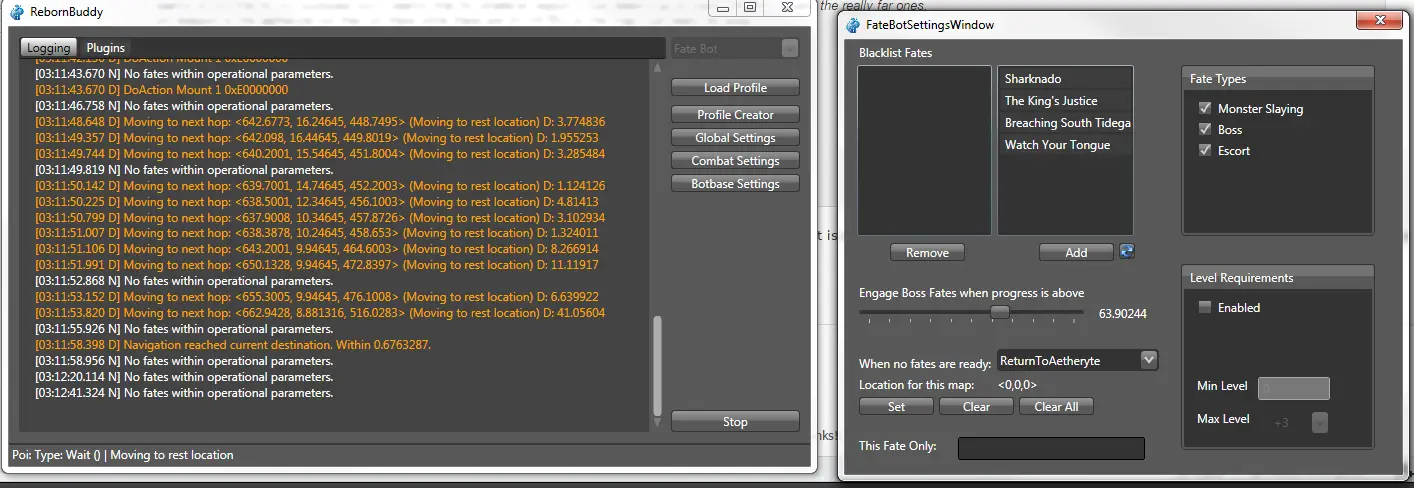Minimize the RebornBuddy window

(723, 8)
